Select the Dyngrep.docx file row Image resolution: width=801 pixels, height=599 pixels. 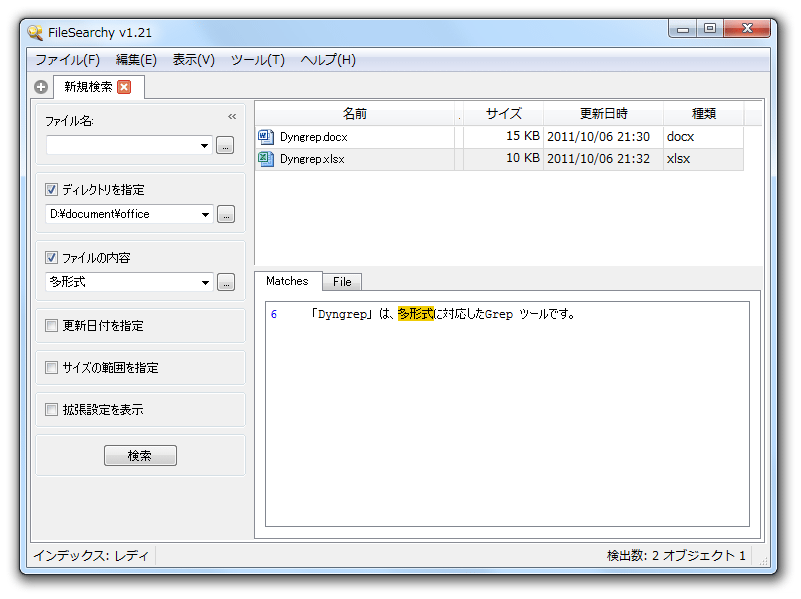pyautogui.click(x=499, y=137)
